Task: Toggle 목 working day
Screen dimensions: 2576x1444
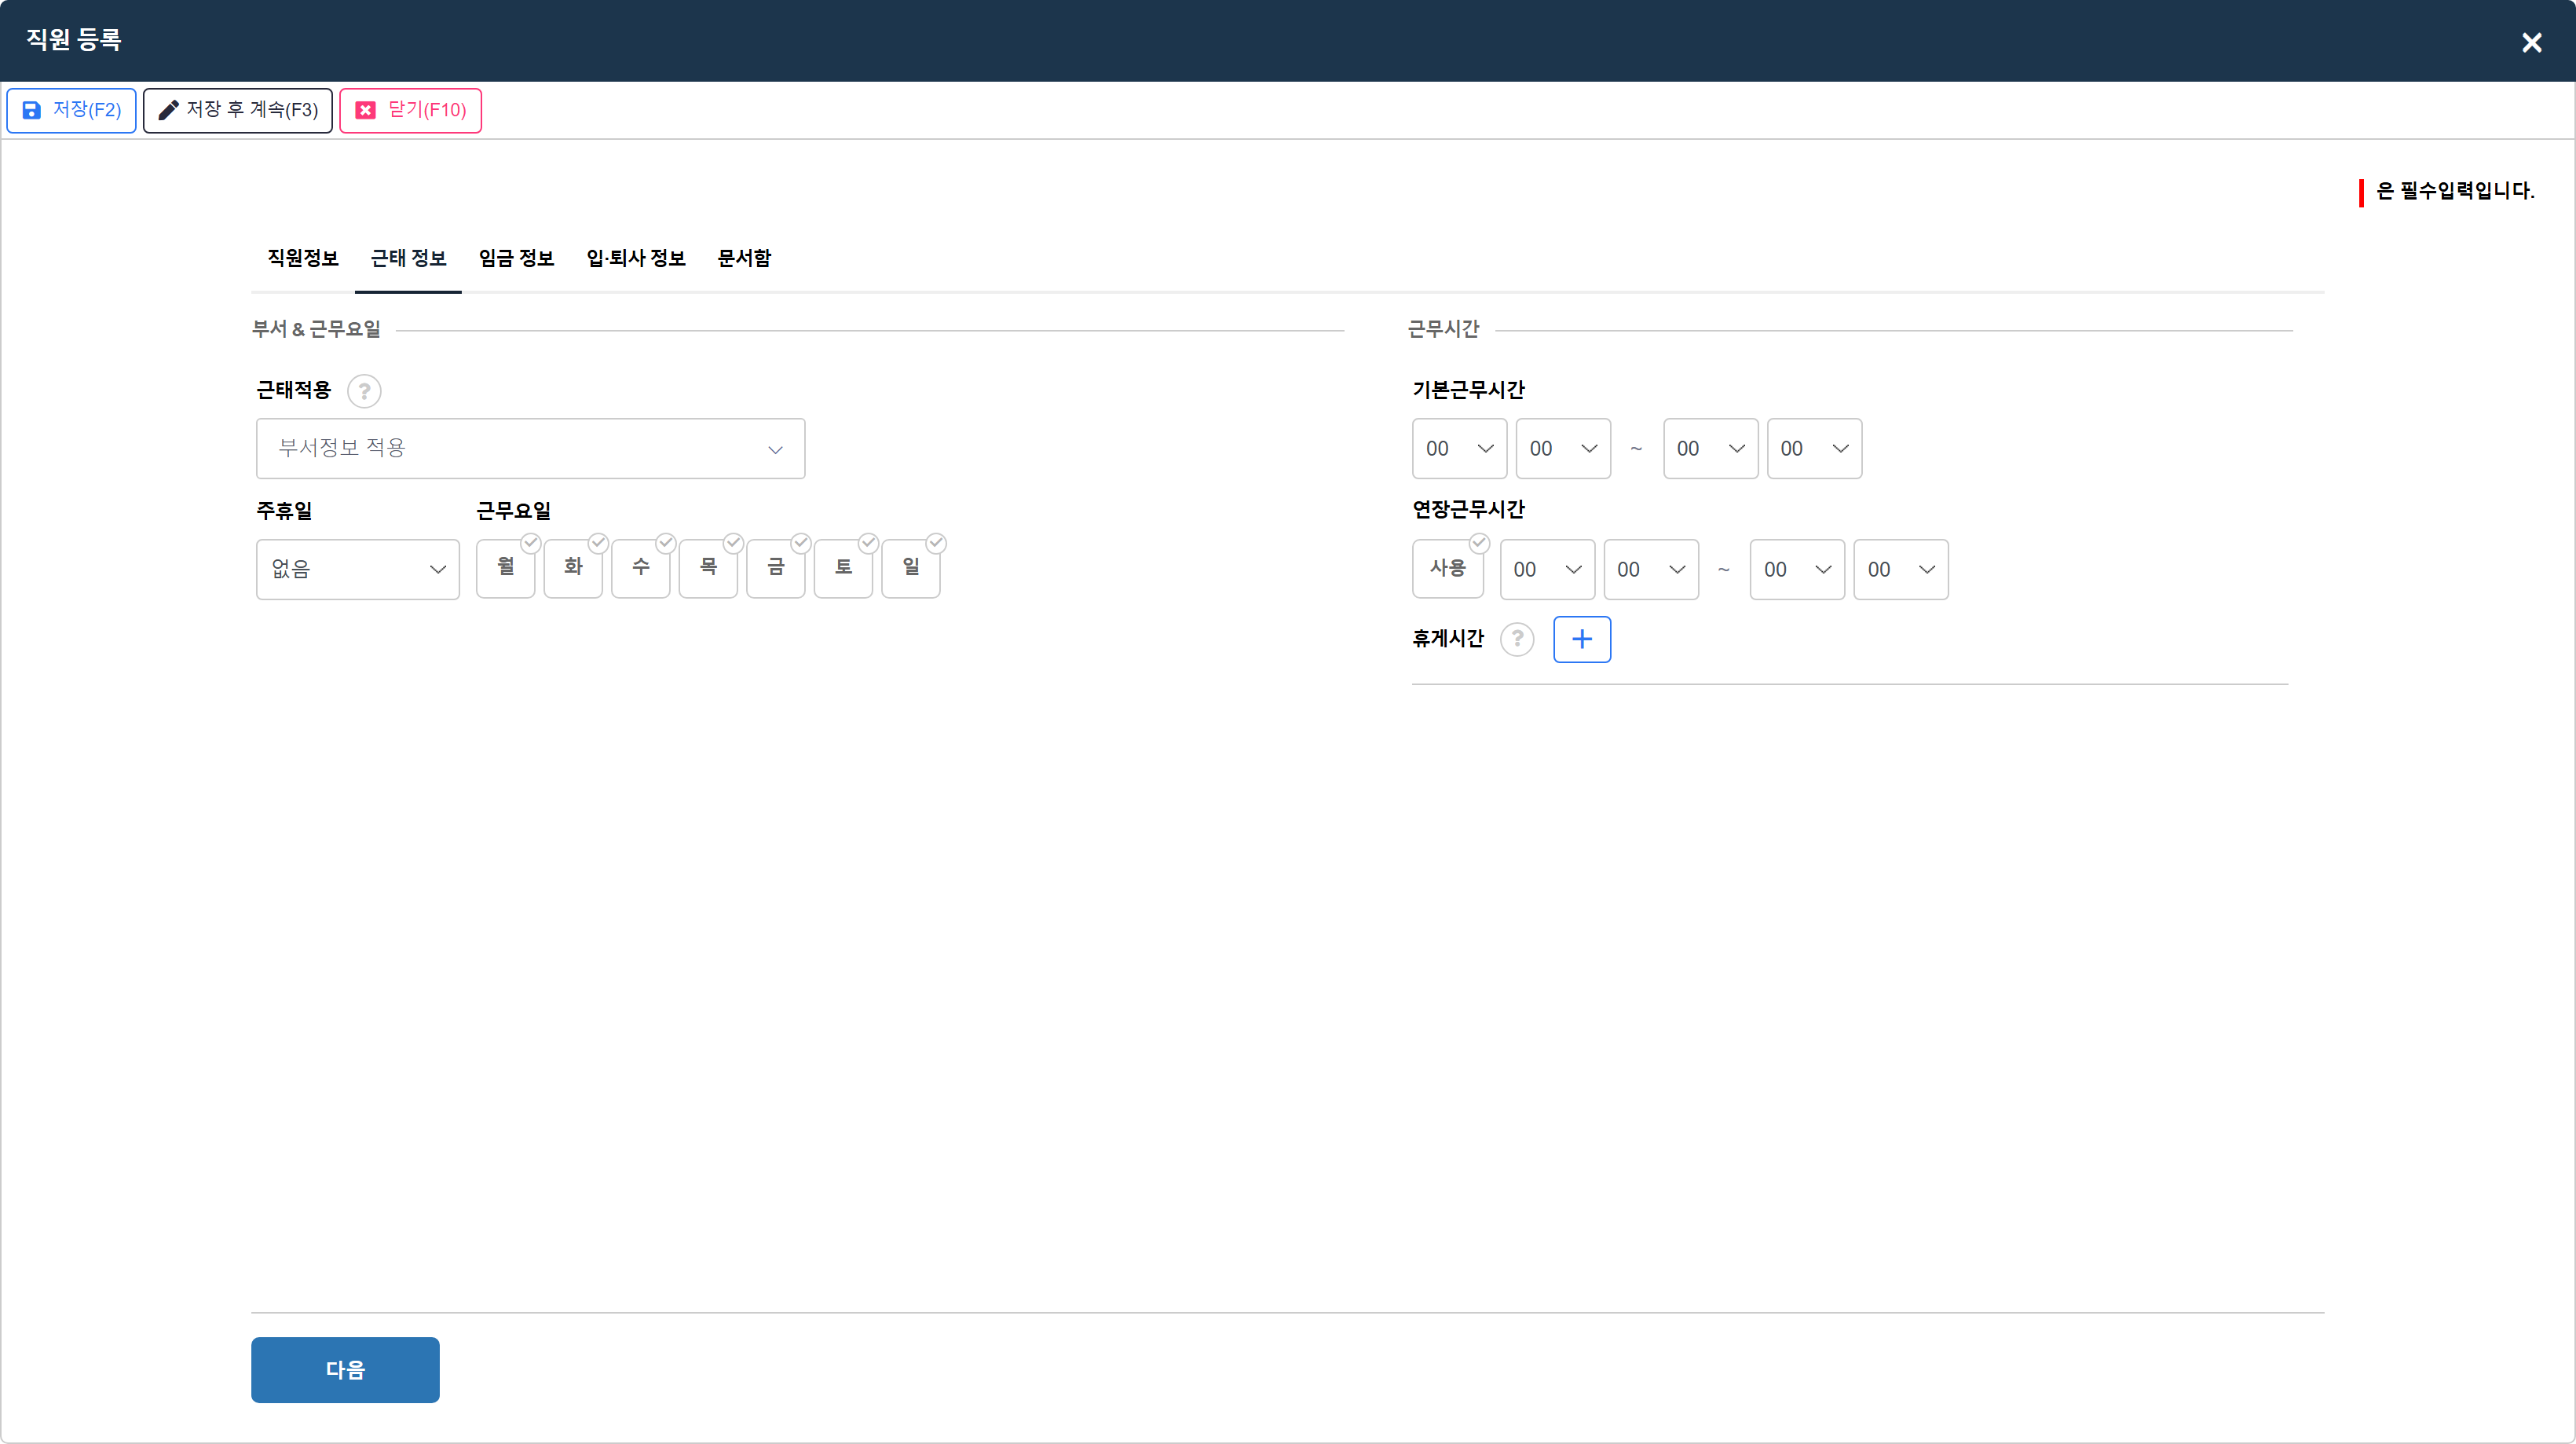Action: pos(709,568)
